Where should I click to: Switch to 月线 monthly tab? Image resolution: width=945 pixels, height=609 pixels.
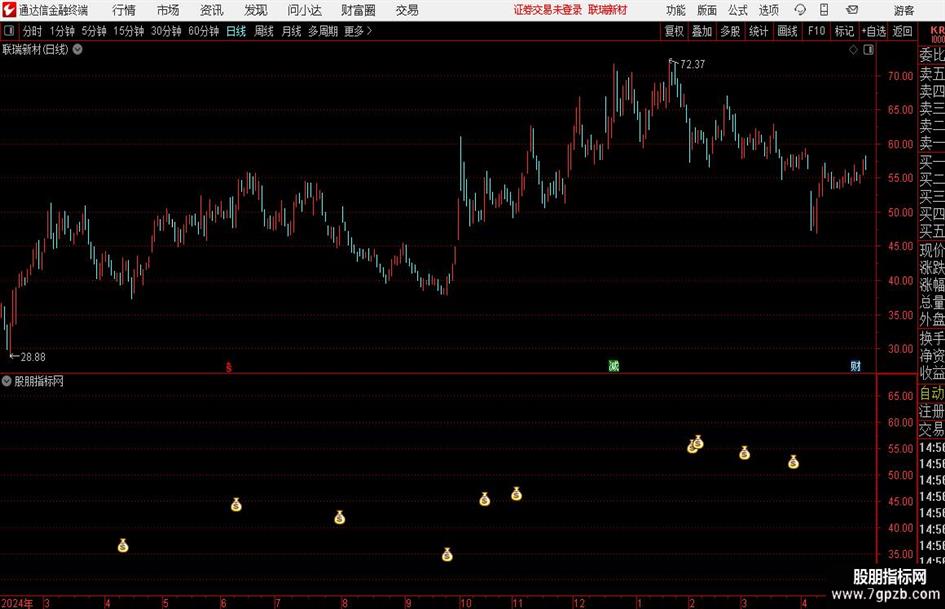pyautogui.click(x=292, y=31)
